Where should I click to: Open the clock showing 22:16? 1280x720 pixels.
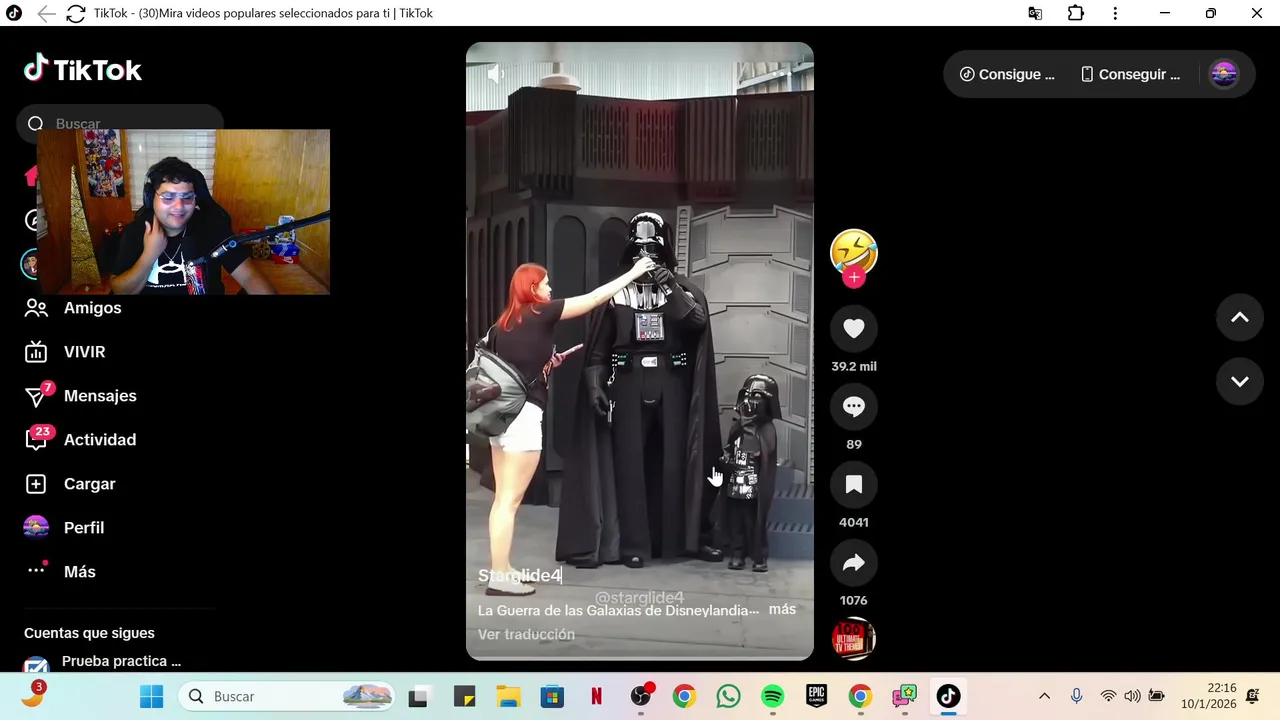coord(1208,696)
